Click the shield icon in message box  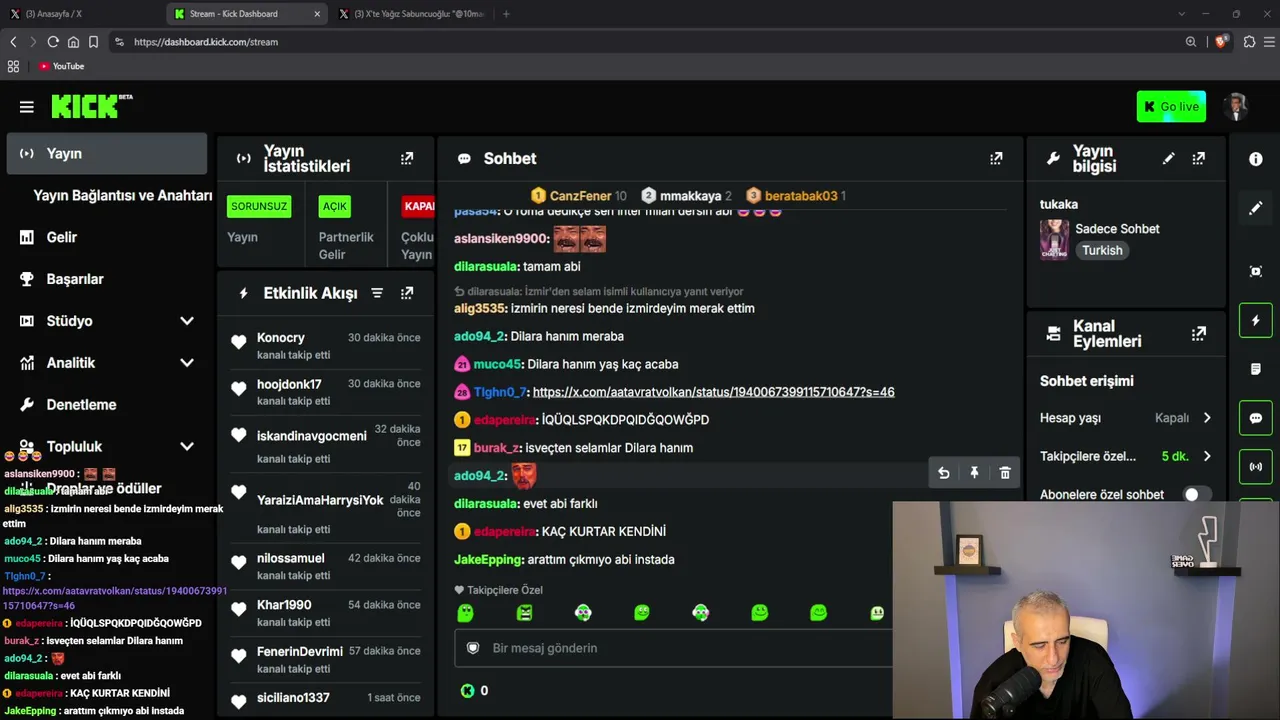[x=473, y=648]
